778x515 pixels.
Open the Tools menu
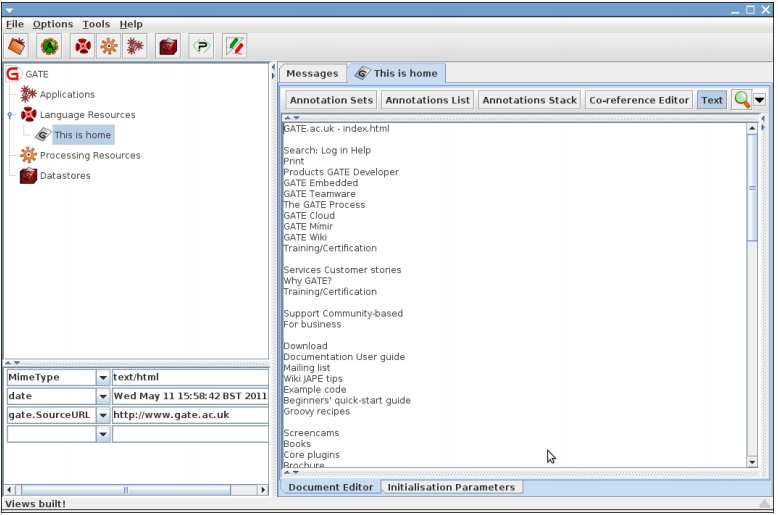coord(96,24)
